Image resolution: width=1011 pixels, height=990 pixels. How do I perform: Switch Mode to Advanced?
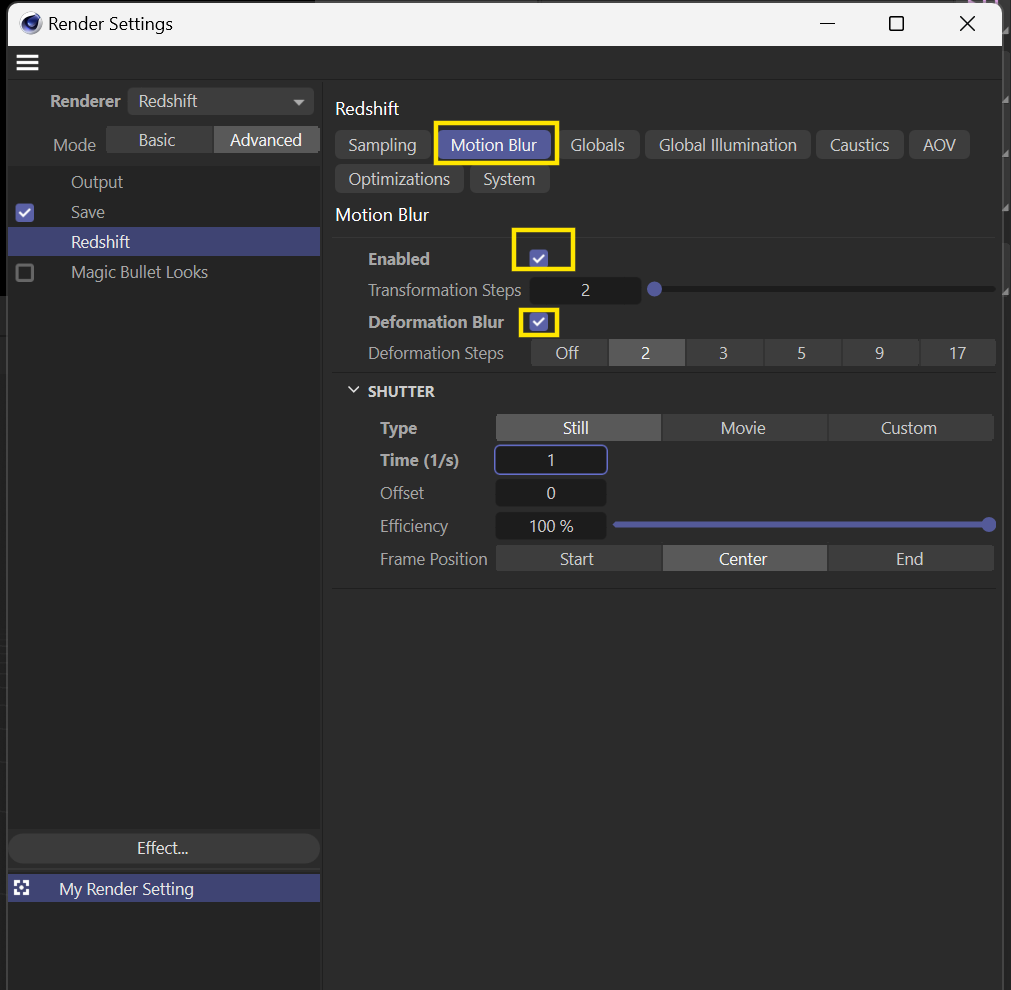point(266,140)
